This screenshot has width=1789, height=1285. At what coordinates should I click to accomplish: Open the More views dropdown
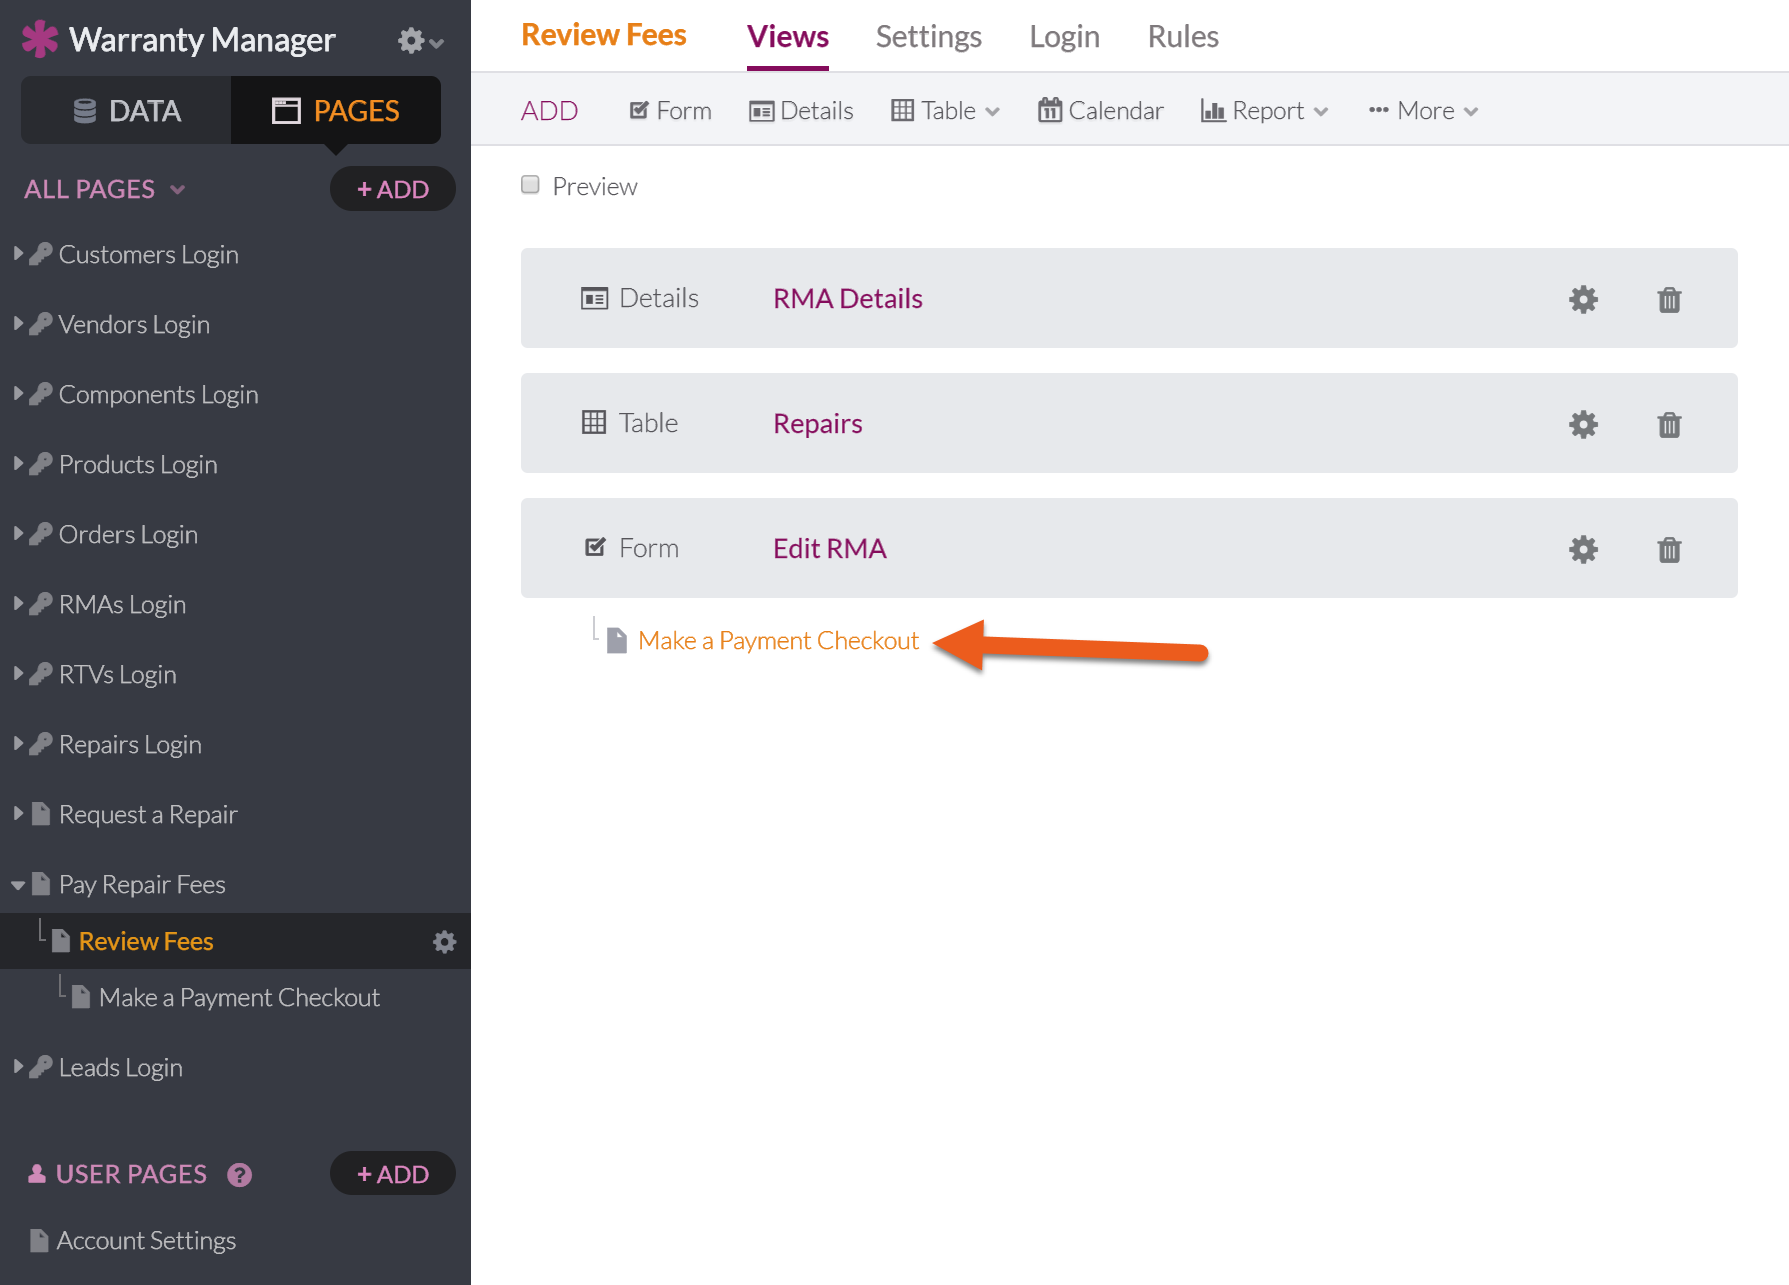(x=1423, y=111)
